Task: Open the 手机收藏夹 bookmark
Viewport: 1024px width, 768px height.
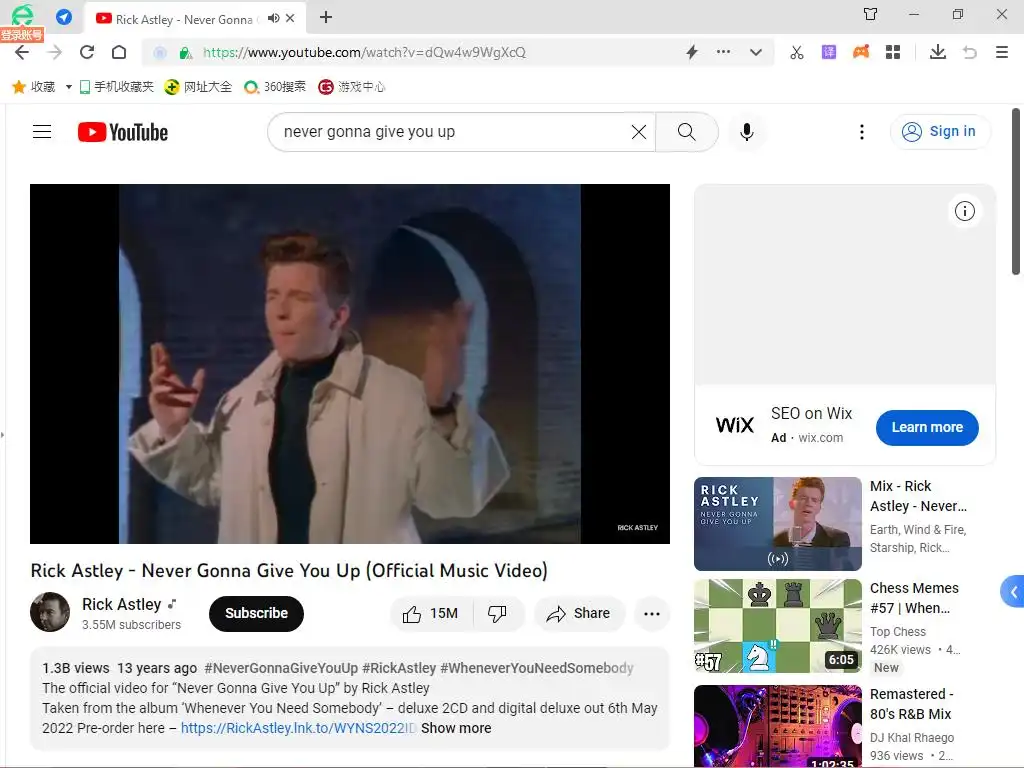Action: pos(116,87)
